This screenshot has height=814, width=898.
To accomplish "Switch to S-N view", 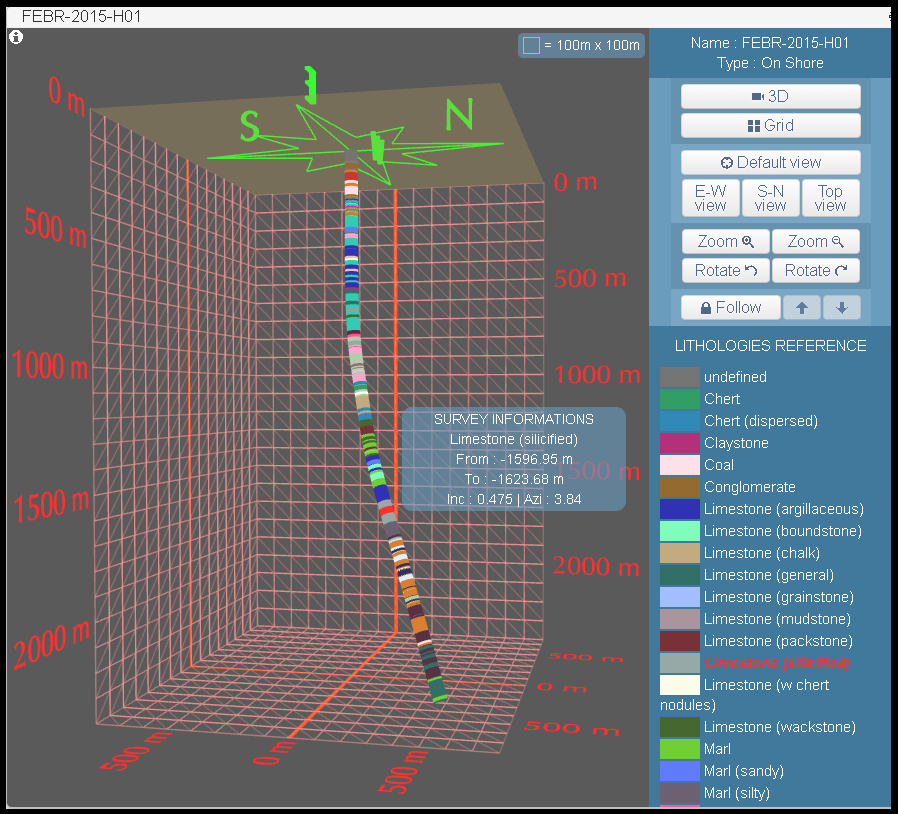I will [x=770, y=198].
